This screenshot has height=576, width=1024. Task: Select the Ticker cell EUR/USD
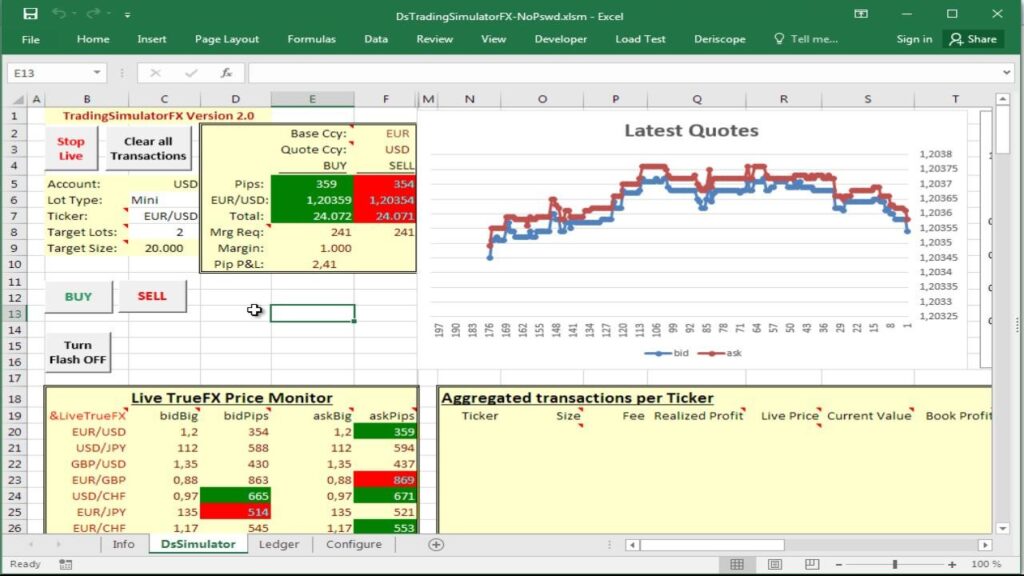click(164, 216)
